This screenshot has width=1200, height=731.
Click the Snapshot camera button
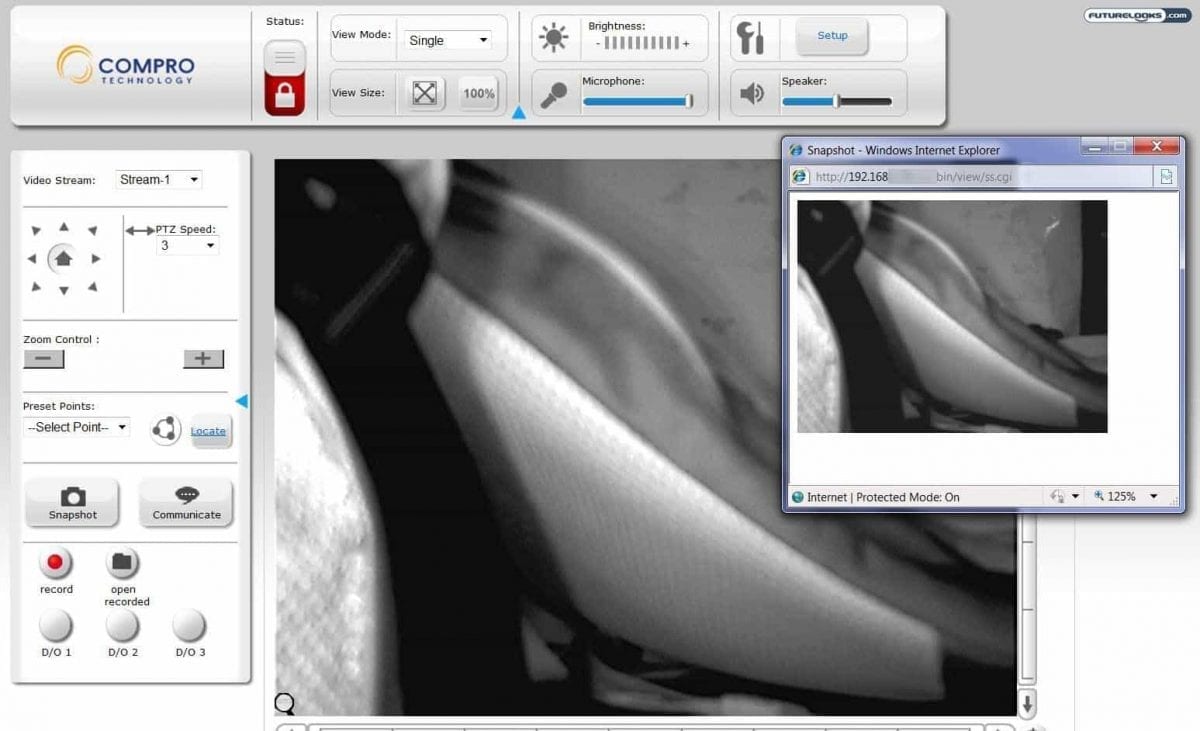coord(72,502)
